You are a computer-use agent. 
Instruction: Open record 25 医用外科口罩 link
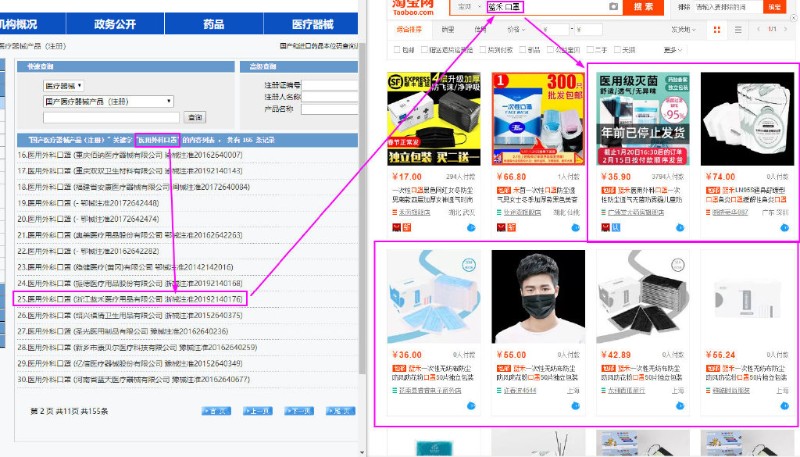coord(130,298)
